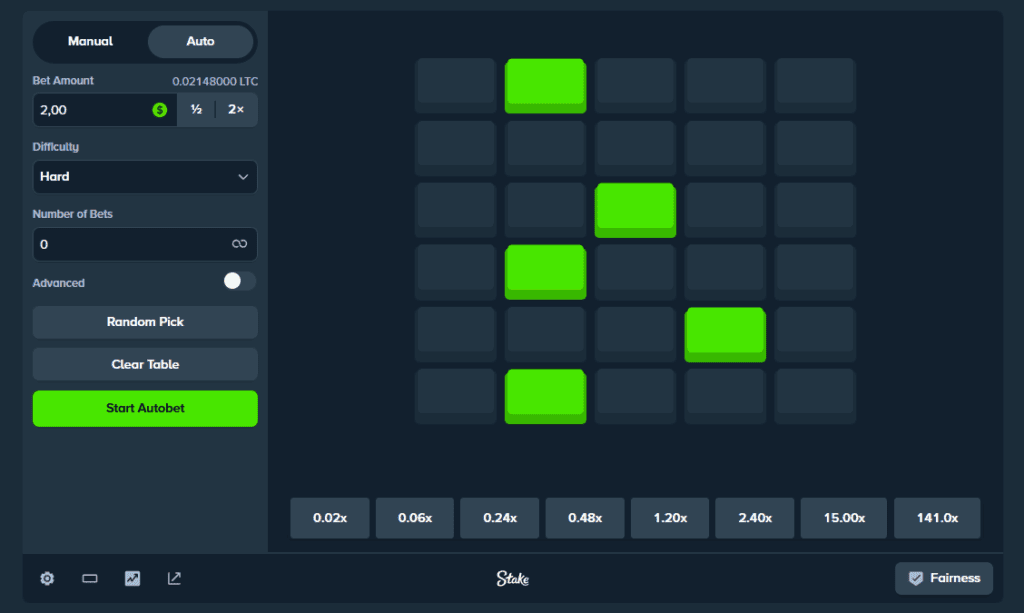1024x613 pixels.
Task: Open the settings gear icon
Action: (47, 578)
